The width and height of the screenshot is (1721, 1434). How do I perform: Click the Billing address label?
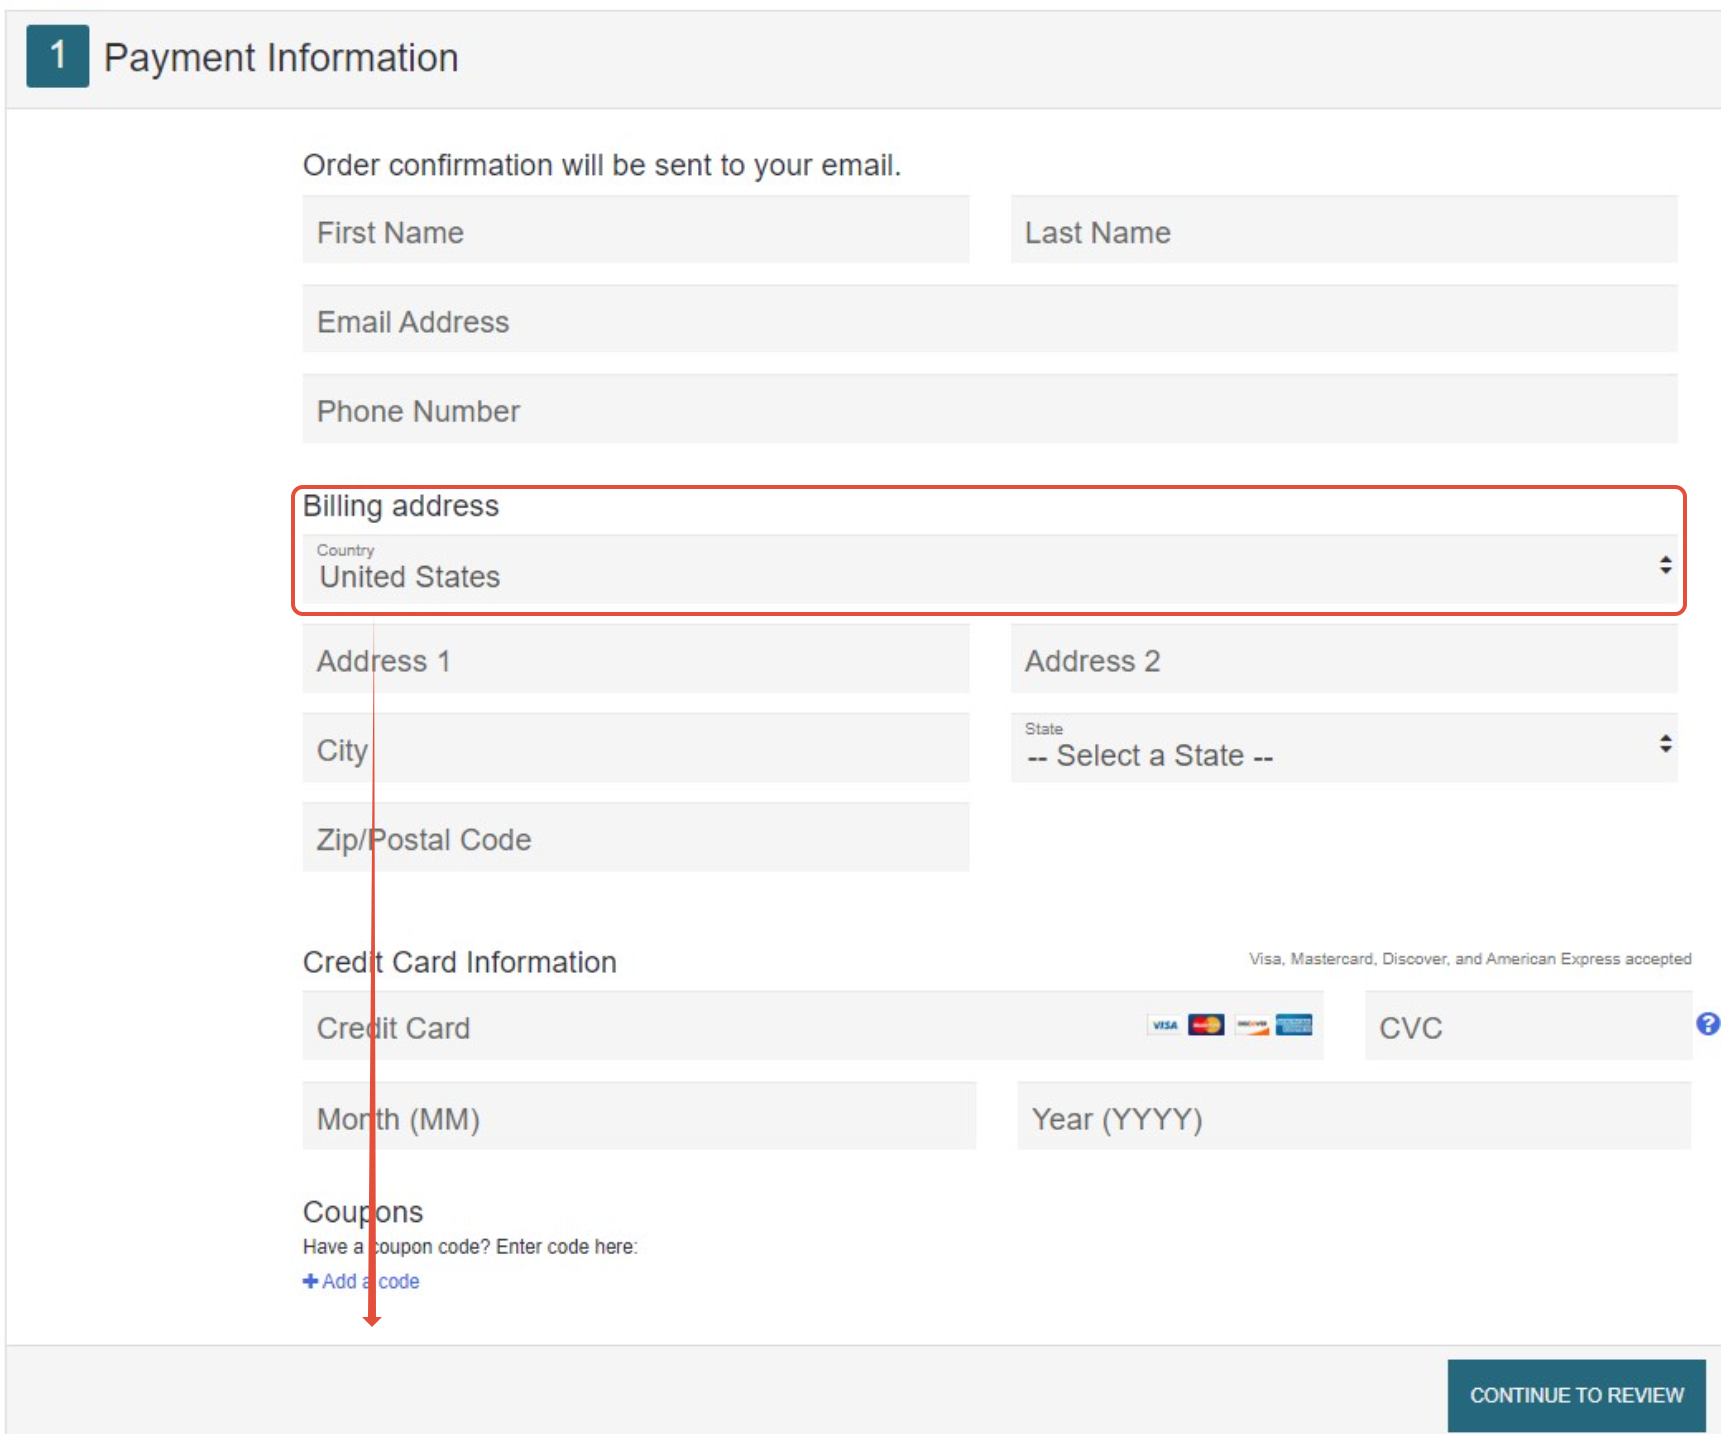click(401, 506)
